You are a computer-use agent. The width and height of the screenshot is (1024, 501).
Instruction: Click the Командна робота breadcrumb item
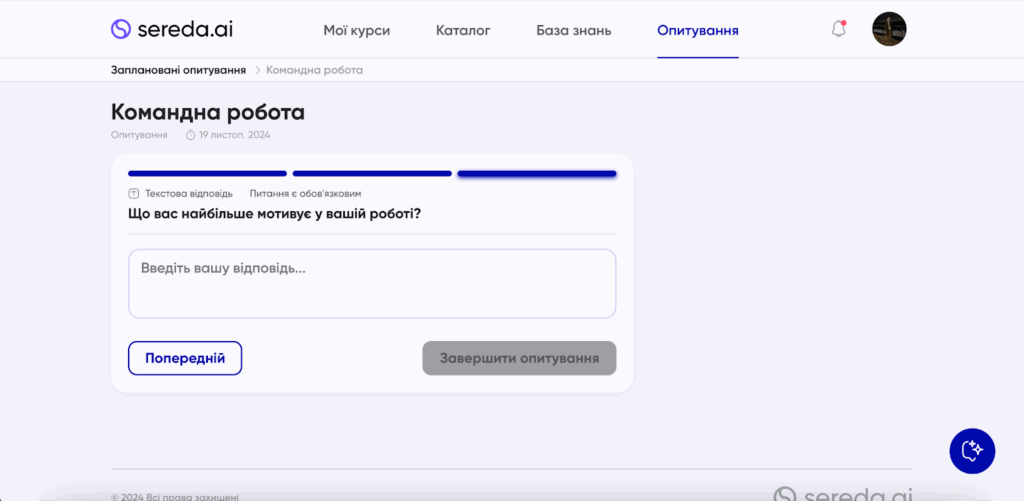(x=314, y=70)
